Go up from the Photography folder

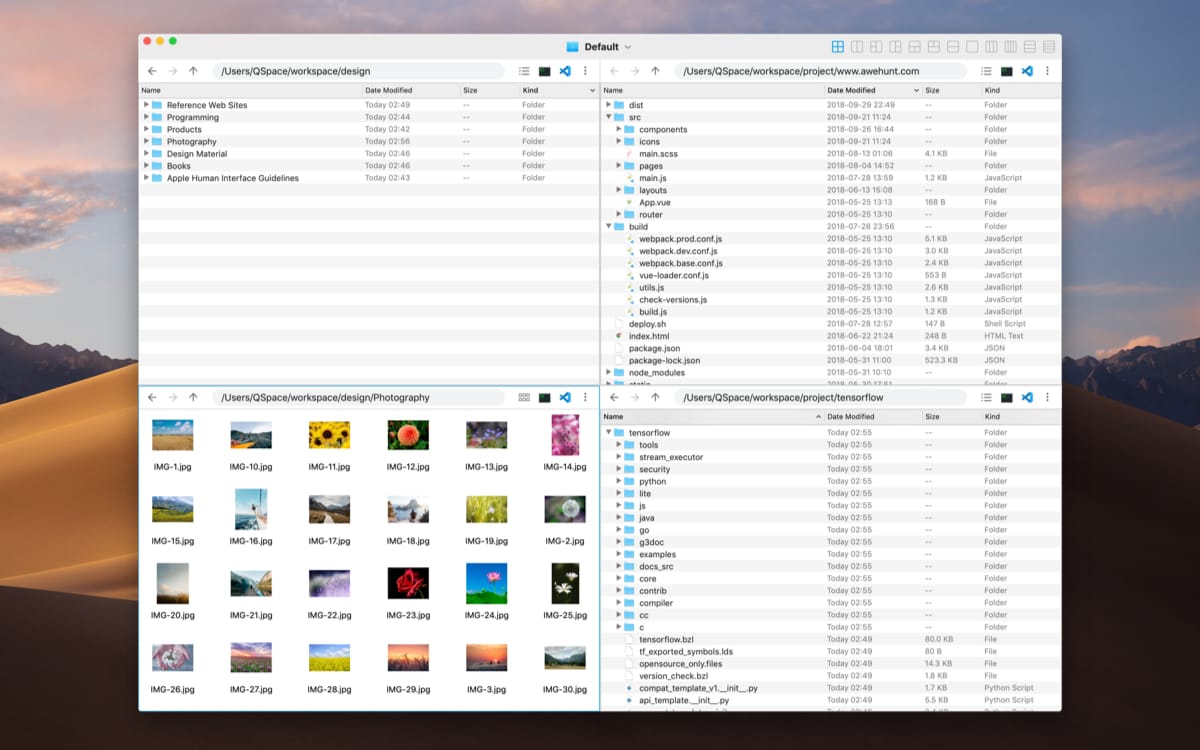click(193, 397)
